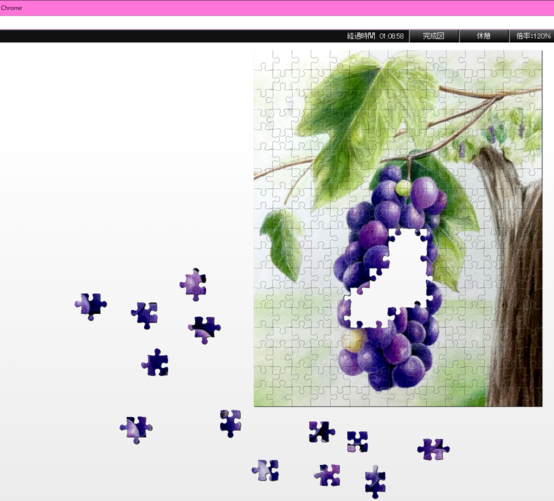554x501 pixels.
Task: Click the green unripe grape on the puzzle
Action: 403,188
